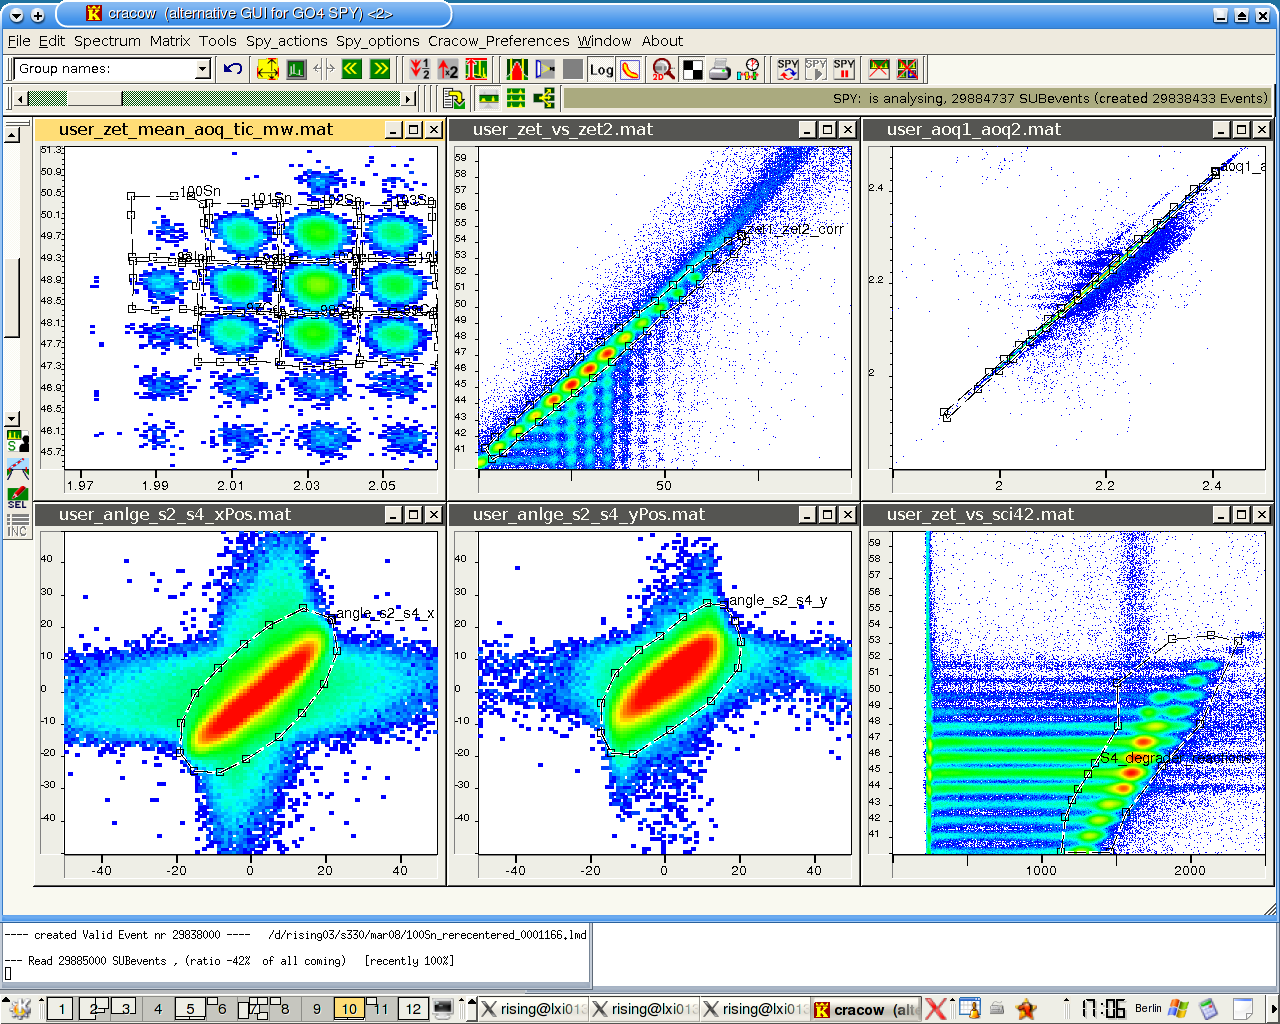The width and height of the screenshot is (1280, 1024).
Task: Switch to virtual desktop 1 in pager
Action: (60, 1009)
